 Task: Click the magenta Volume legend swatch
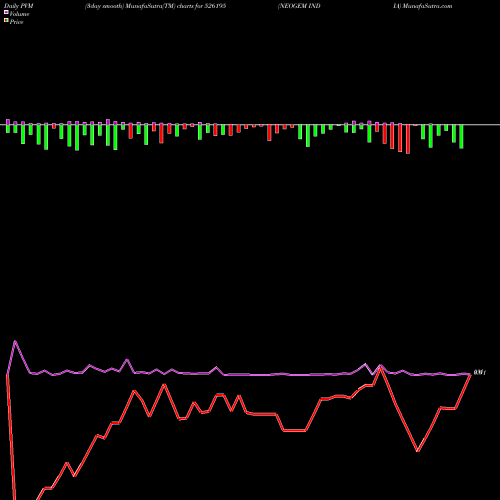click(x=6, y=12)
